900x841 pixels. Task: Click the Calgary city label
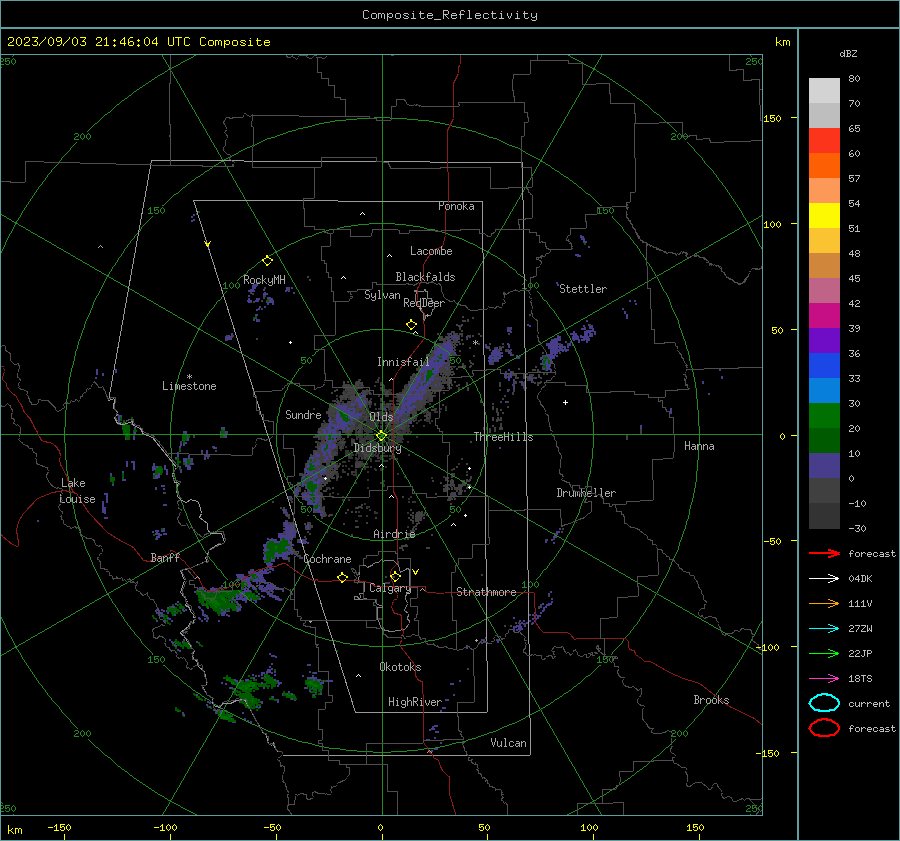pyautogui.click(x=390, y=588)
